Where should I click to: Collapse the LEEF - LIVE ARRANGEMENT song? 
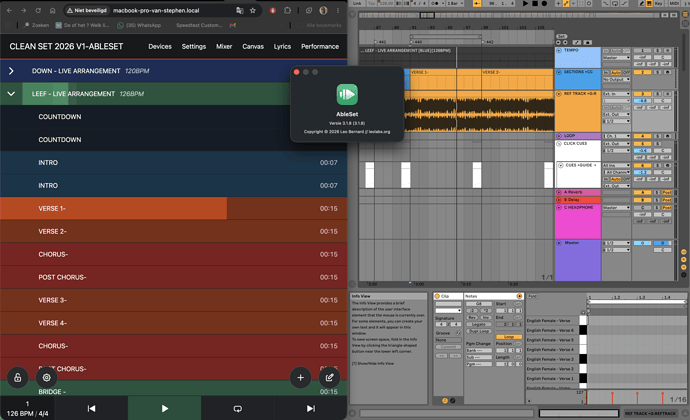(x=11, y=94)
